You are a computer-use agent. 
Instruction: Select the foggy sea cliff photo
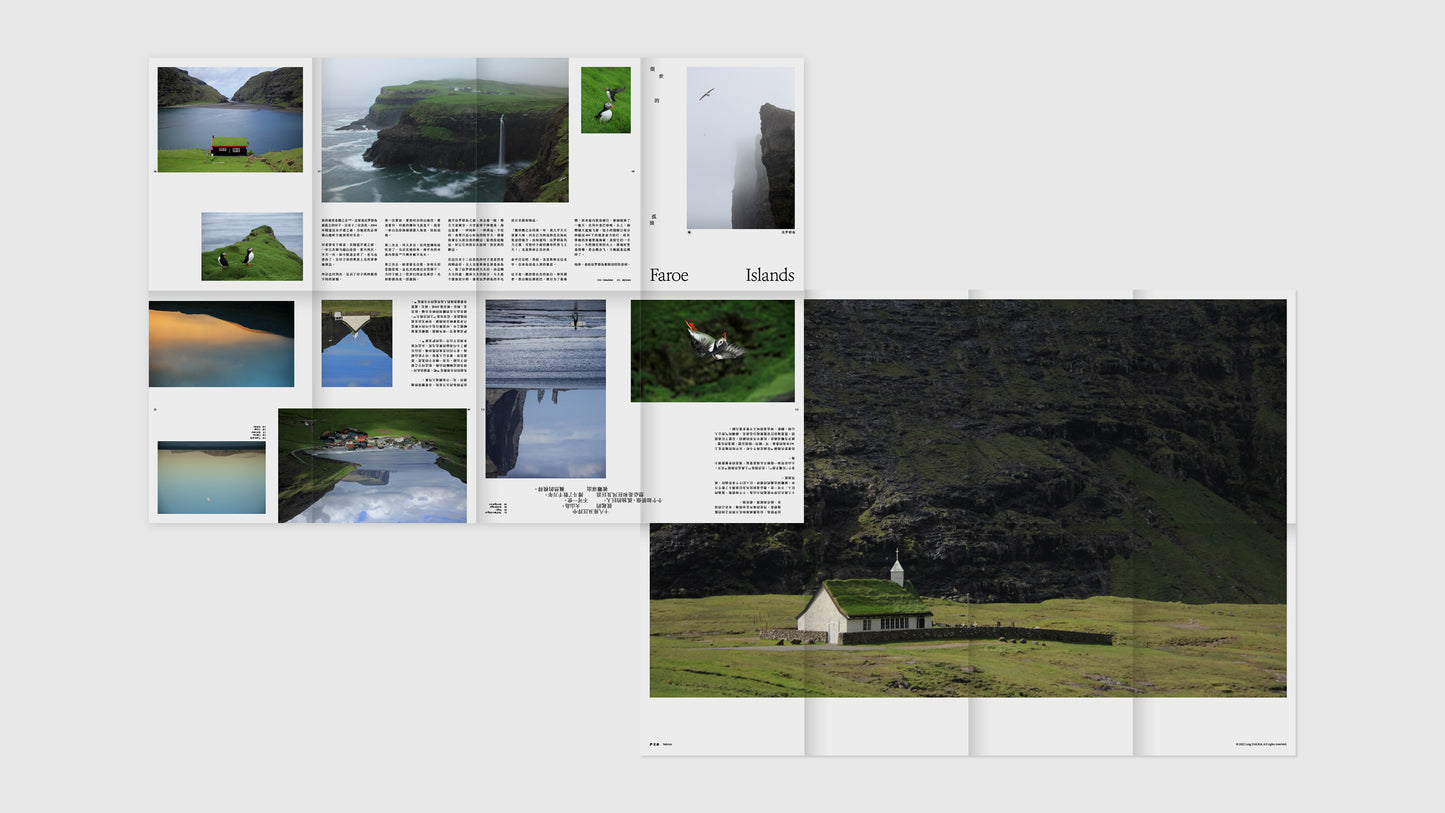pos(740,148)
